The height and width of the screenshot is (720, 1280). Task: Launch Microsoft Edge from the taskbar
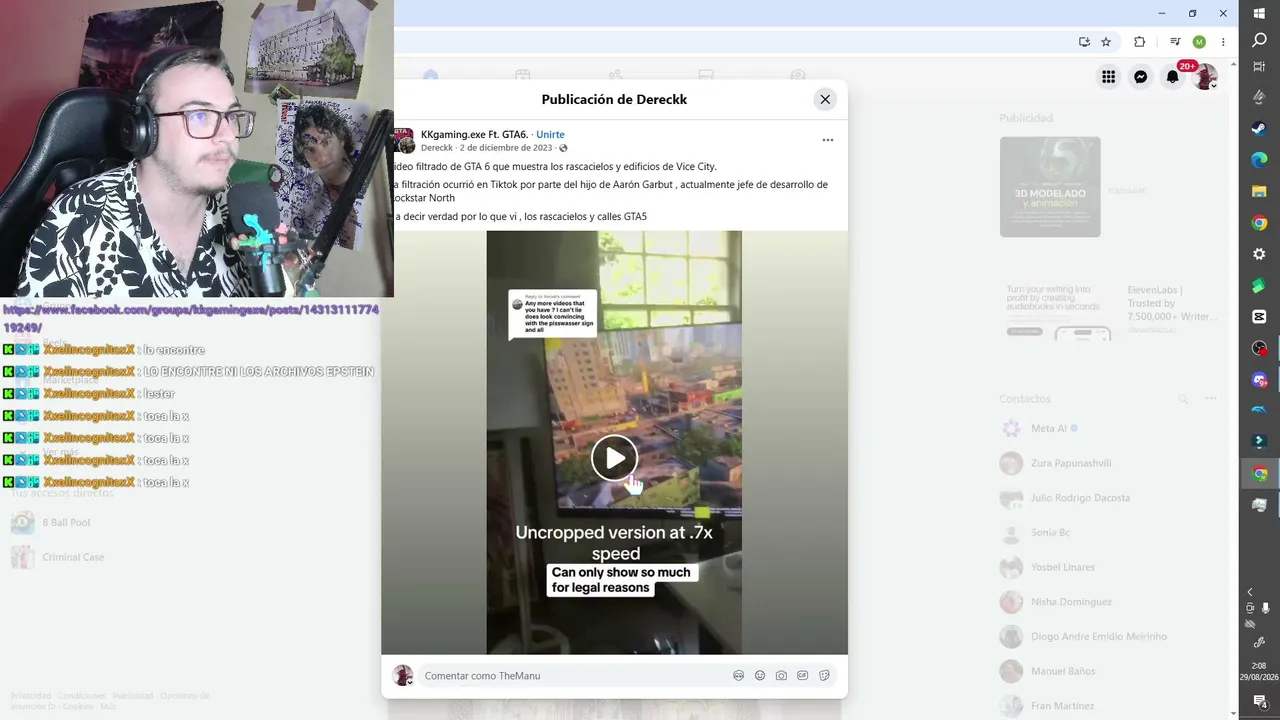(x=1259, y=160)
